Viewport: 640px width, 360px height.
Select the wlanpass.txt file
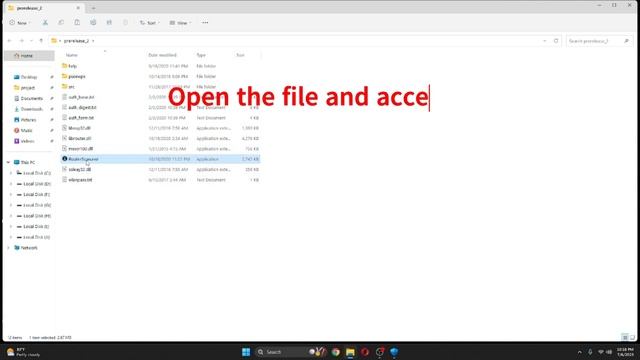click(x=80, y=180)
